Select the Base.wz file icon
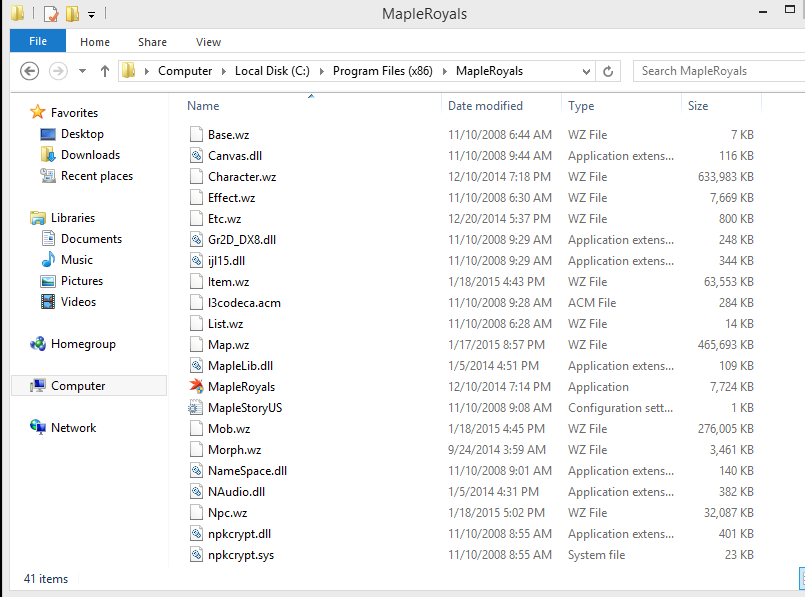 click(x=196, y=134)
